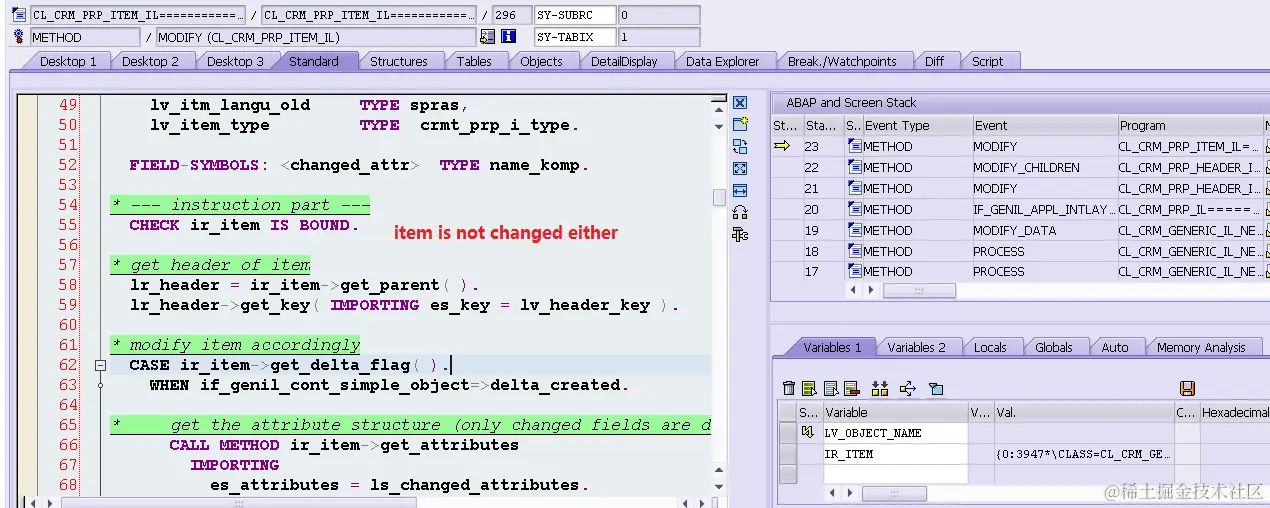Open the Diff tab
The image size is (1270, 508).
coord(934,61)
